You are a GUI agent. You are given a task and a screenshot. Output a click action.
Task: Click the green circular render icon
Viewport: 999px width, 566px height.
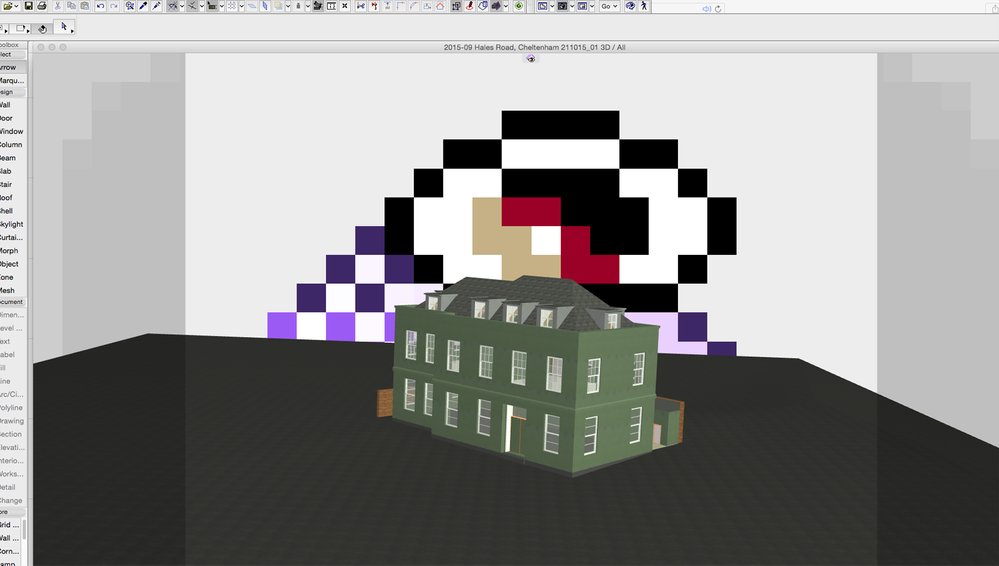click(x=519, y=6)
